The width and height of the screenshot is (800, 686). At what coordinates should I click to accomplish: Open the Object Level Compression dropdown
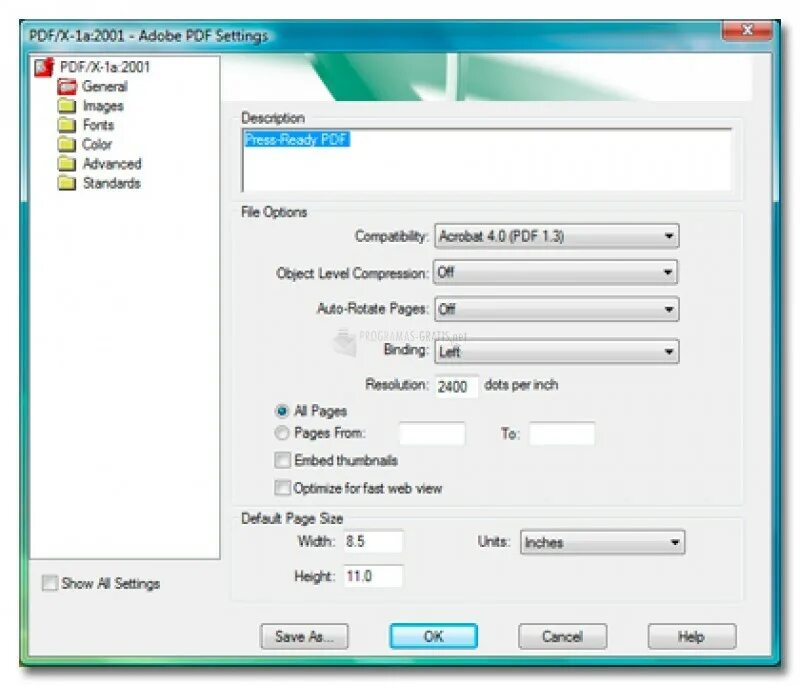(556, 272)
